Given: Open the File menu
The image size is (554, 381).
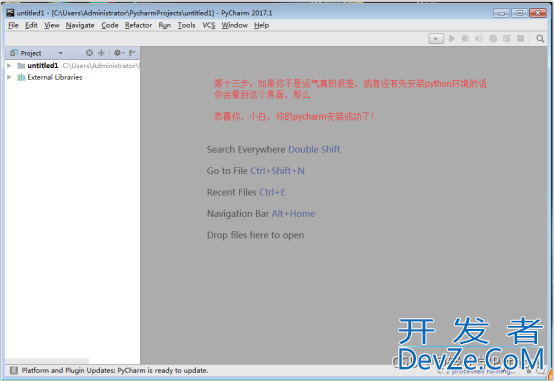Looking at the screenshot, I should coord(13,25).
